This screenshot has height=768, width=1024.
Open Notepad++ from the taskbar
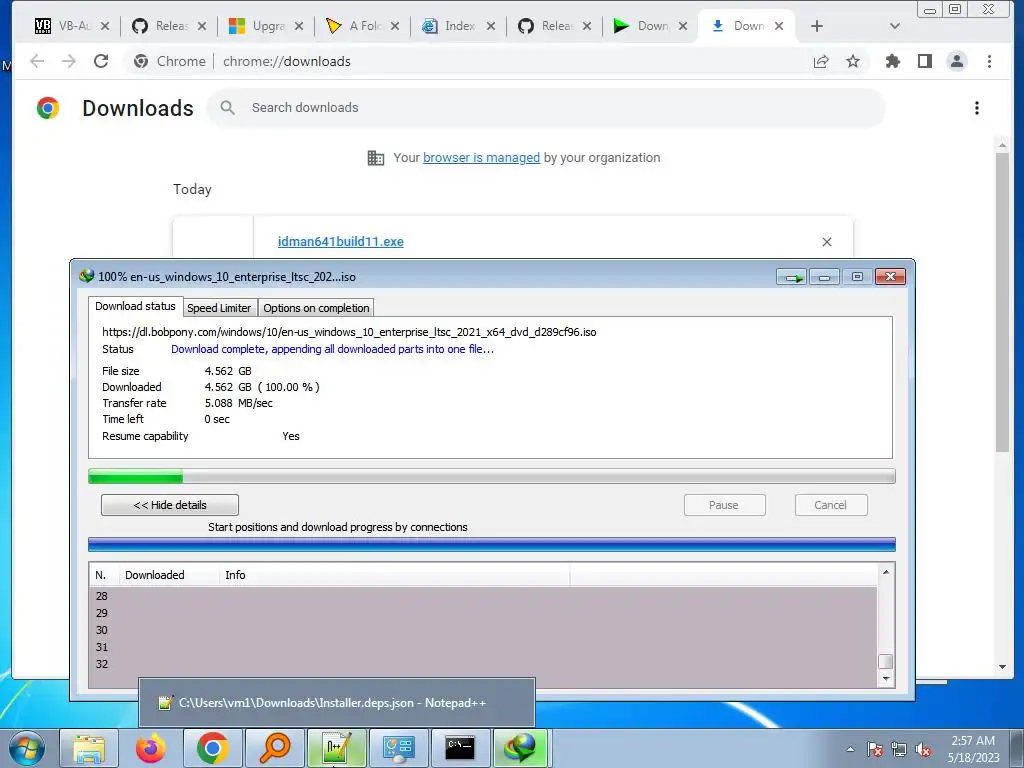(337, 748)
